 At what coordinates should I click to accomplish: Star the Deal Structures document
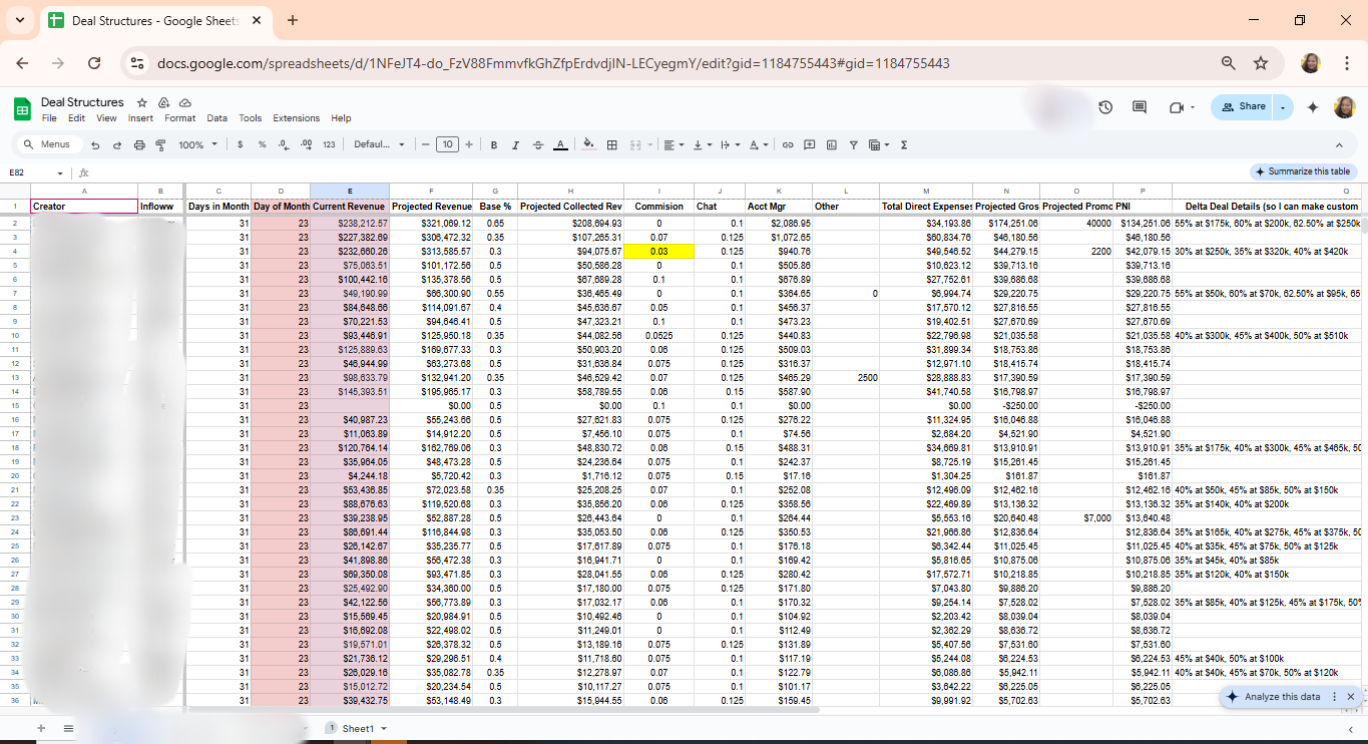click(142, 103)
